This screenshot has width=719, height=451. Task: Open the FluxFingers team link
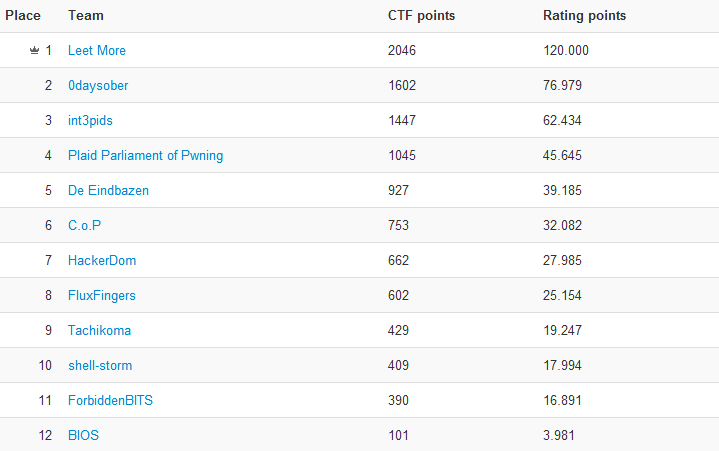pos(102,296)
